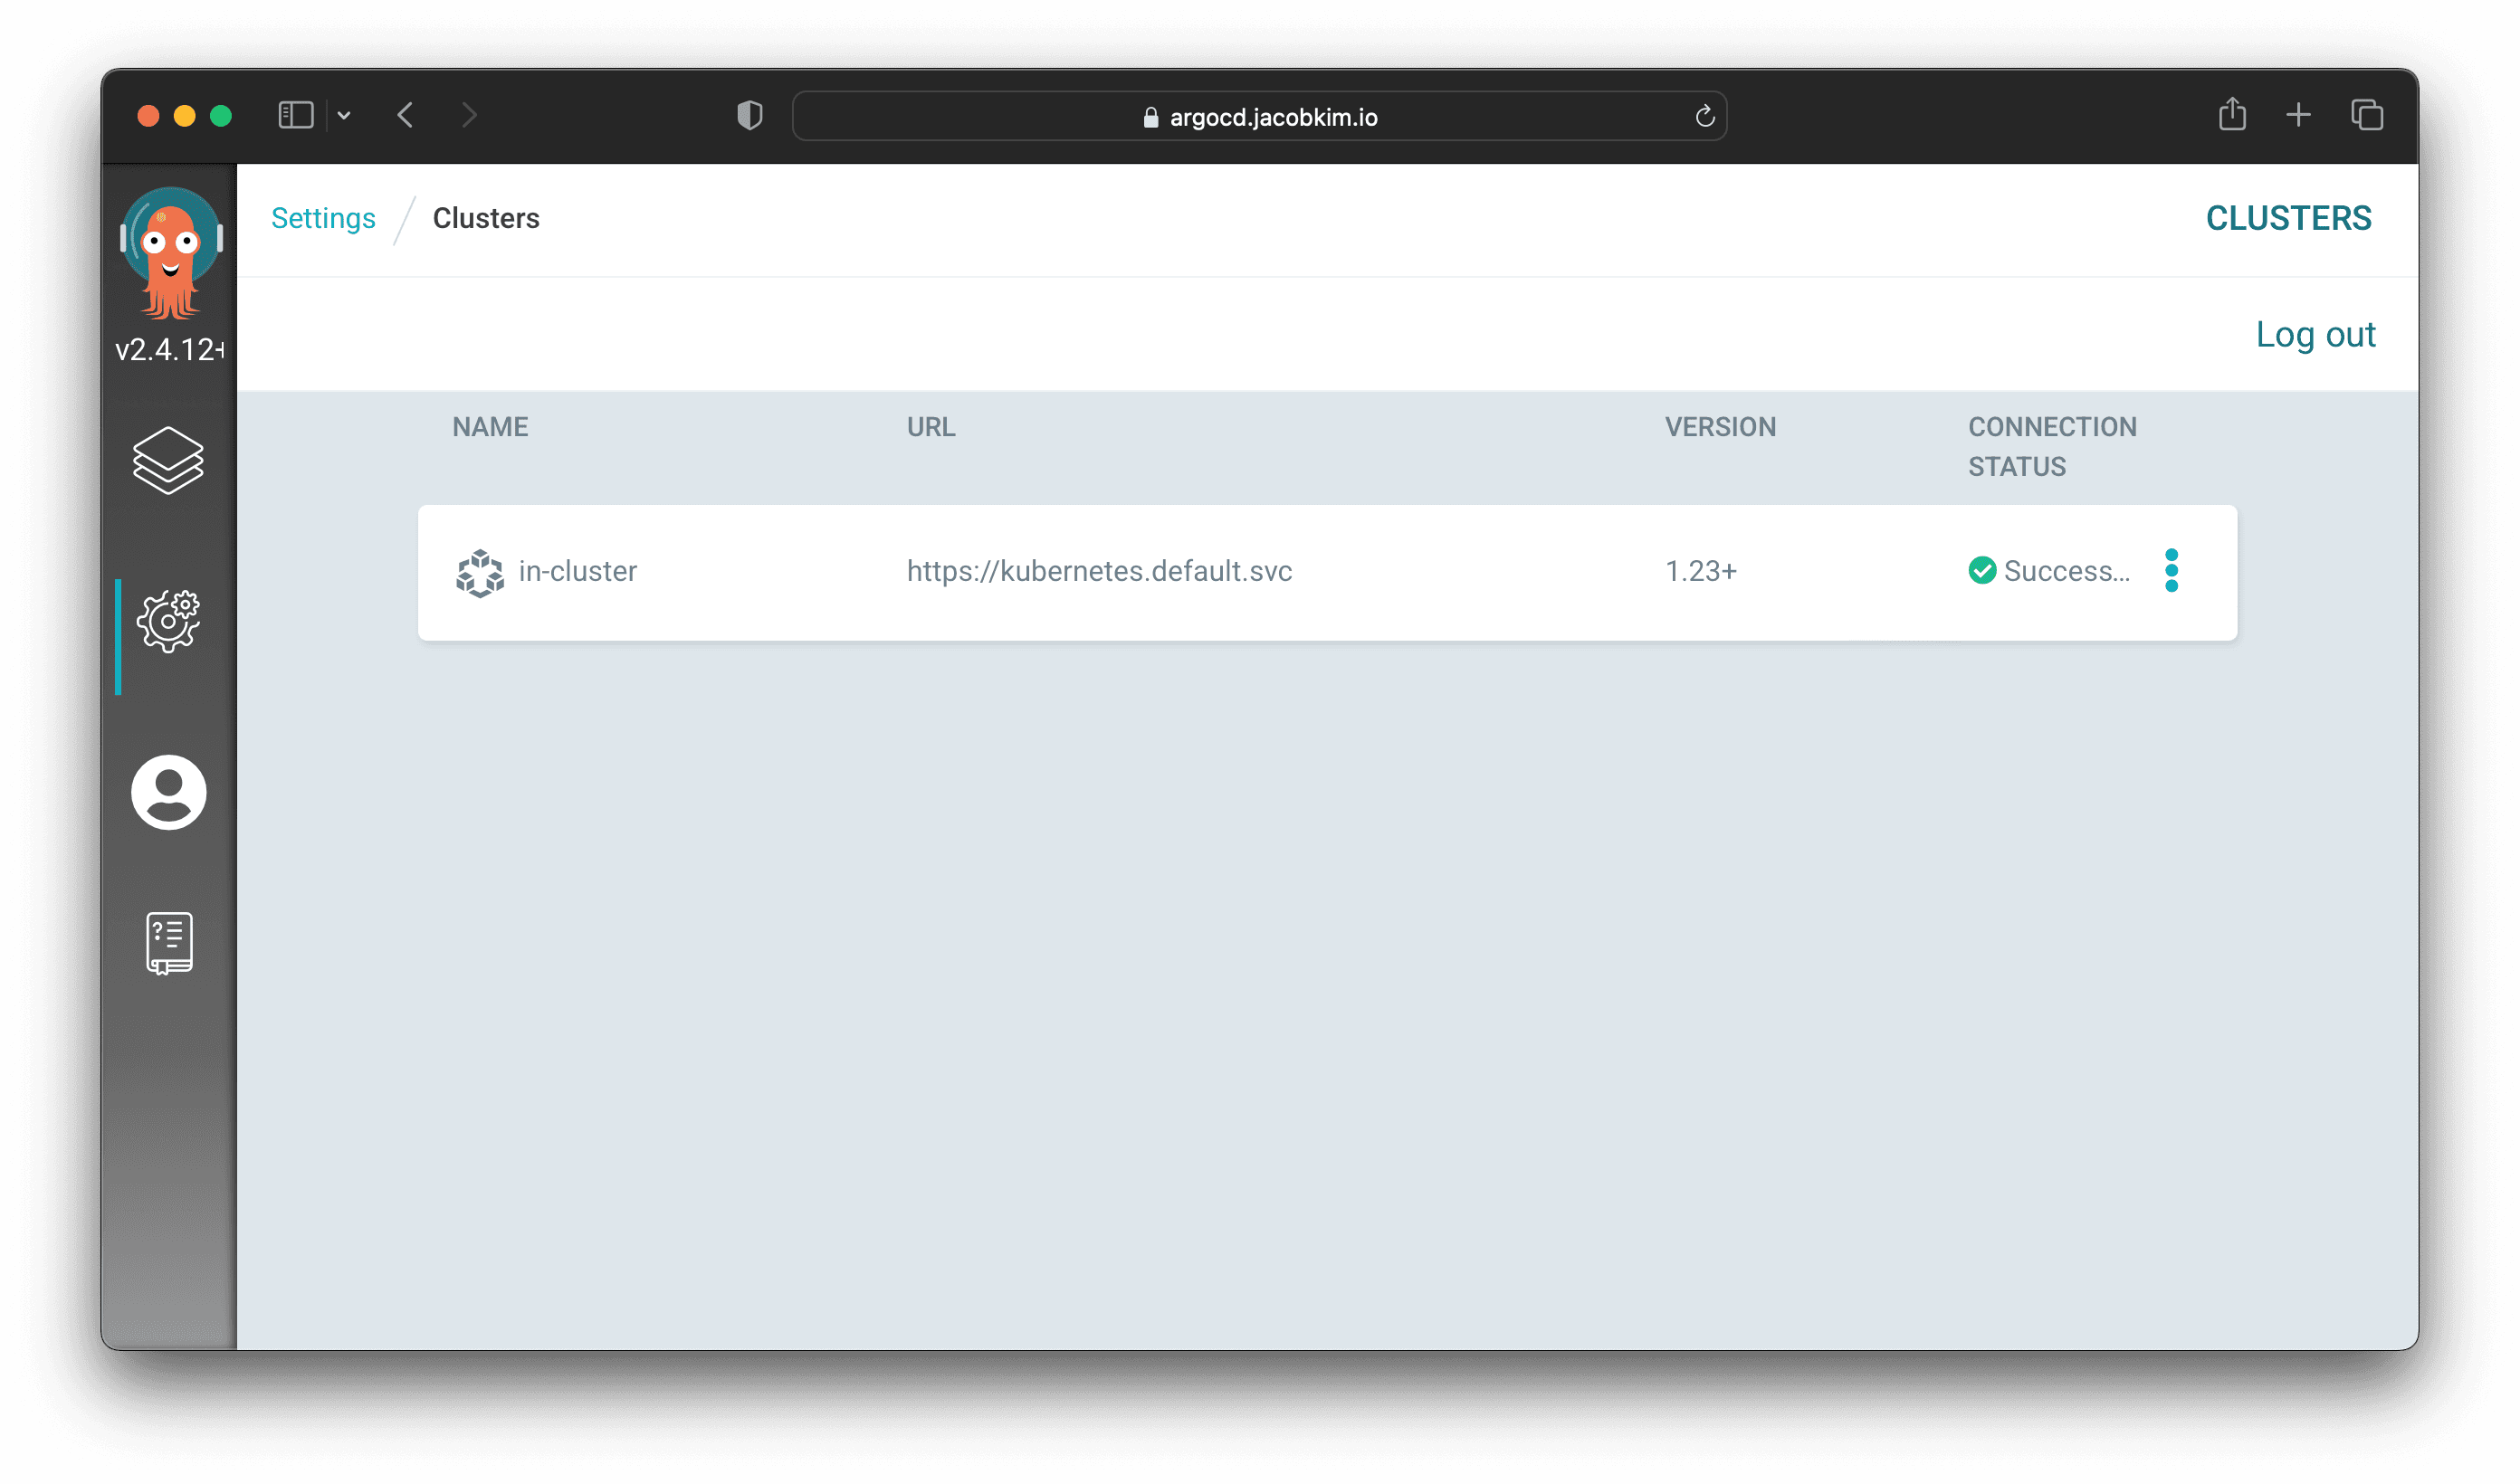
Task: Click the Successful connection status
Action: (2050, 571)
